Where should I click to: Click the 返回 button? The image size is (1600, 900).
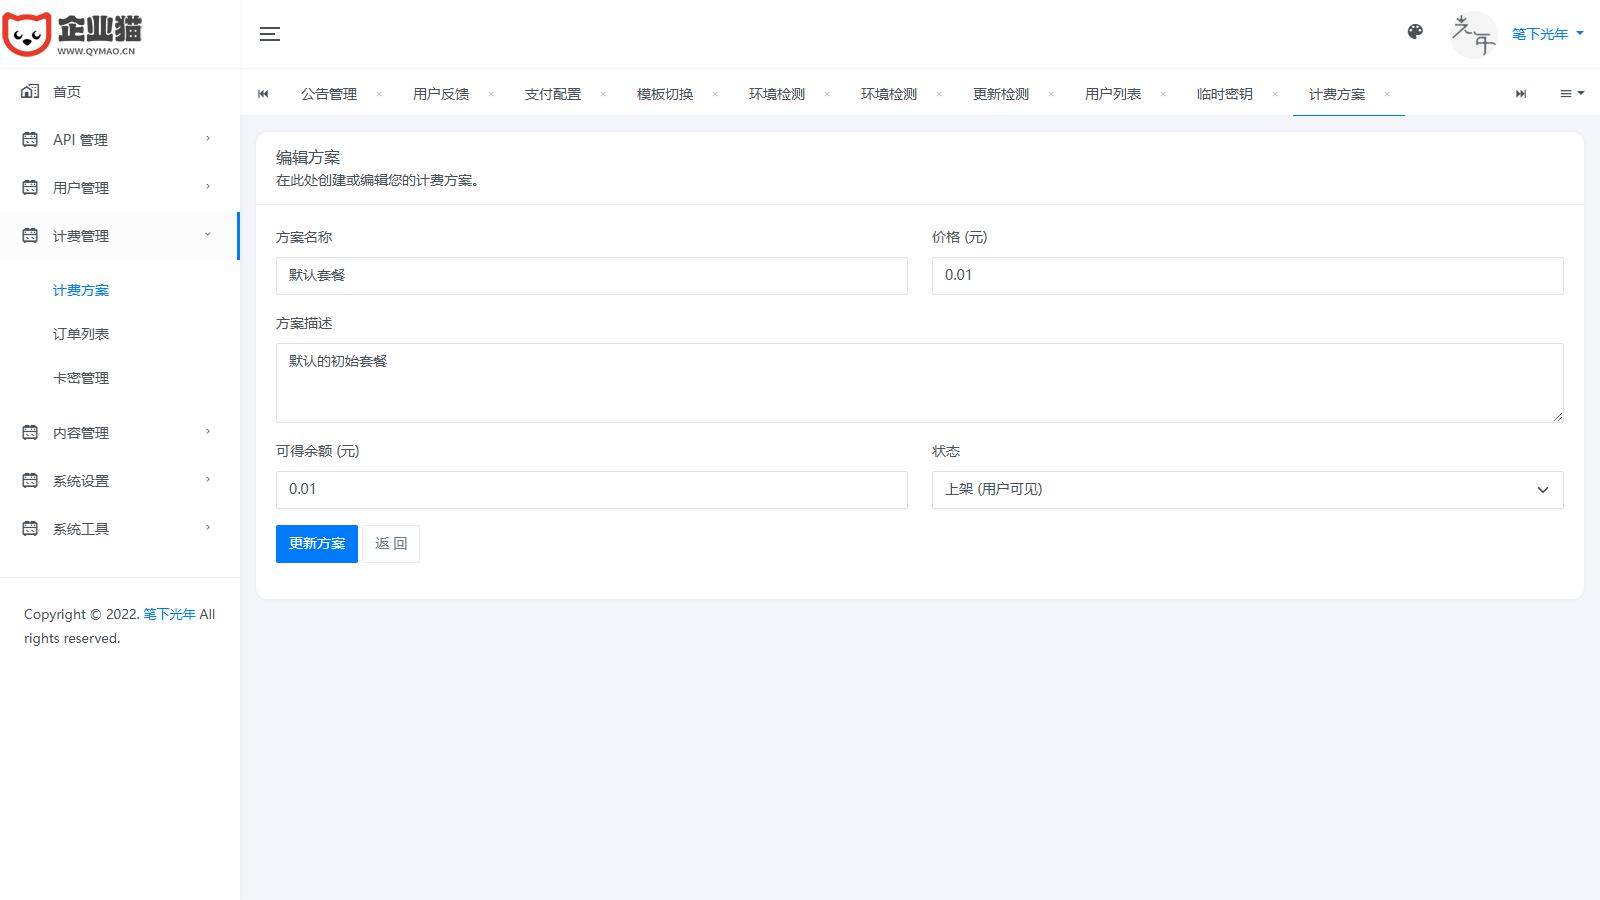(x=391, y=544)
